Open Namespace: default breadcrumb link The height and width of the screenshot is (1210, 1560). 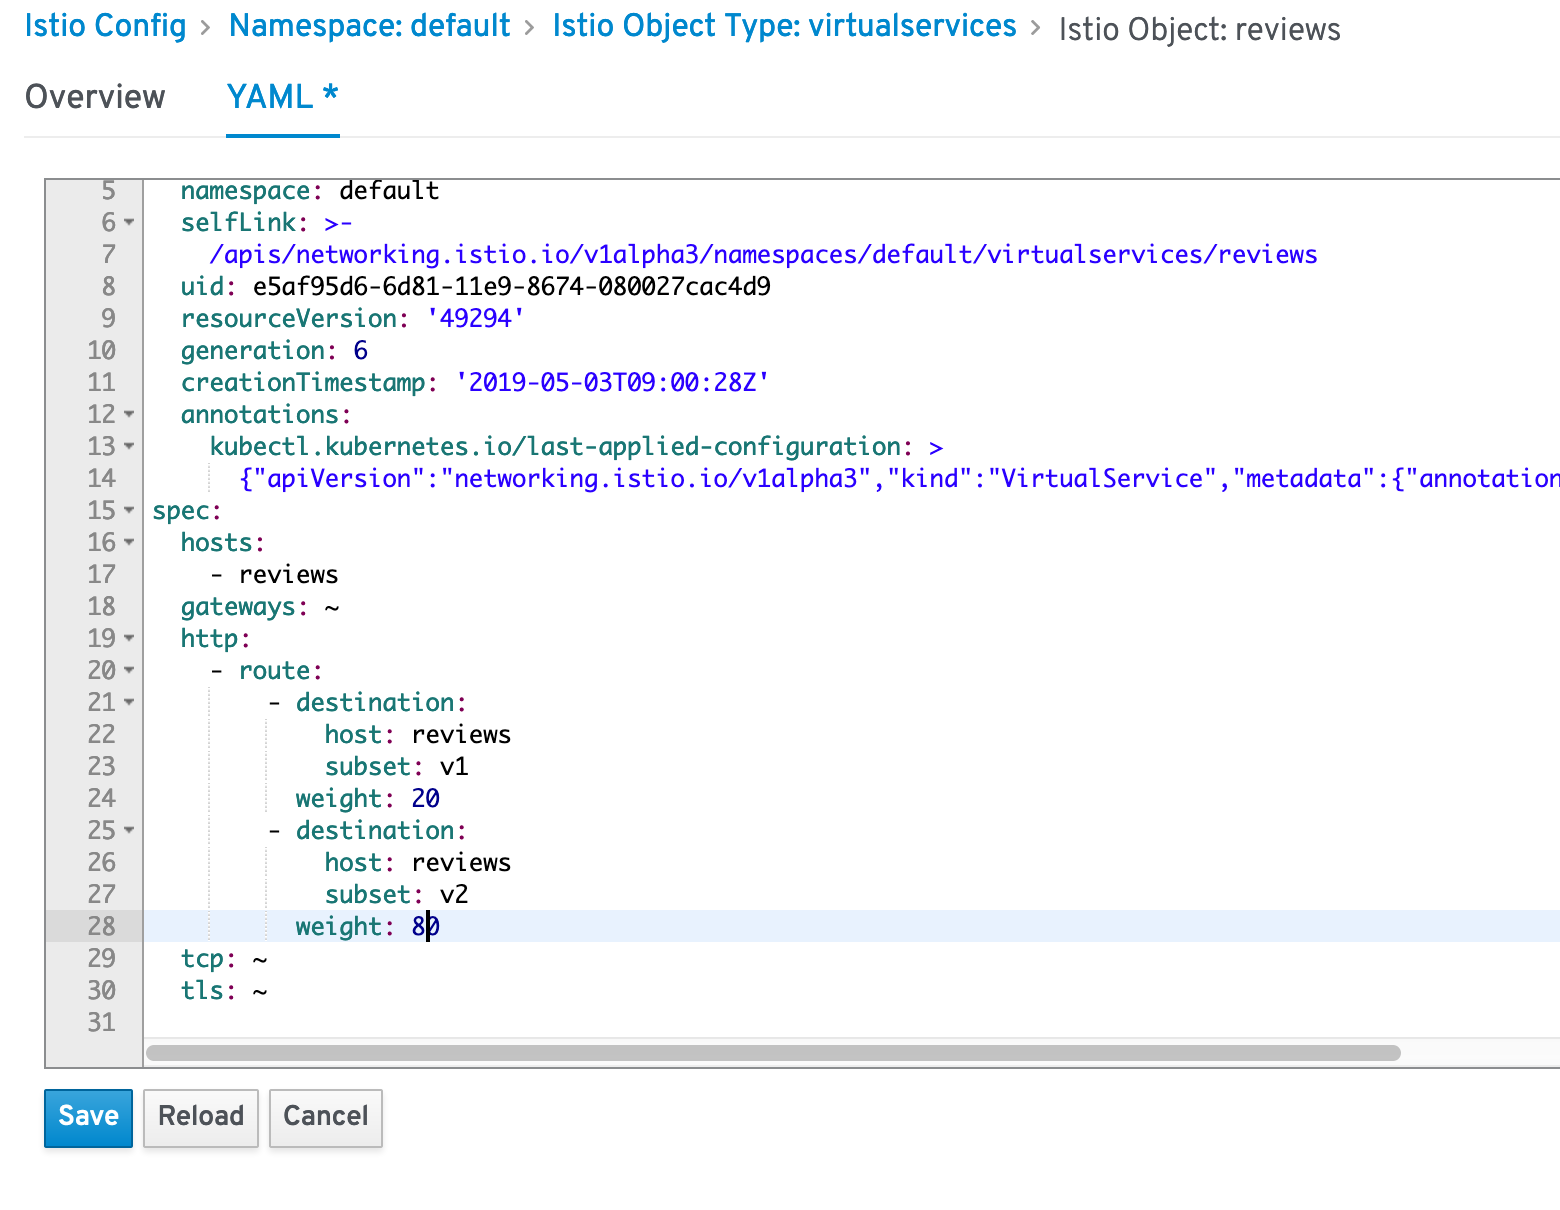(369, 26)
